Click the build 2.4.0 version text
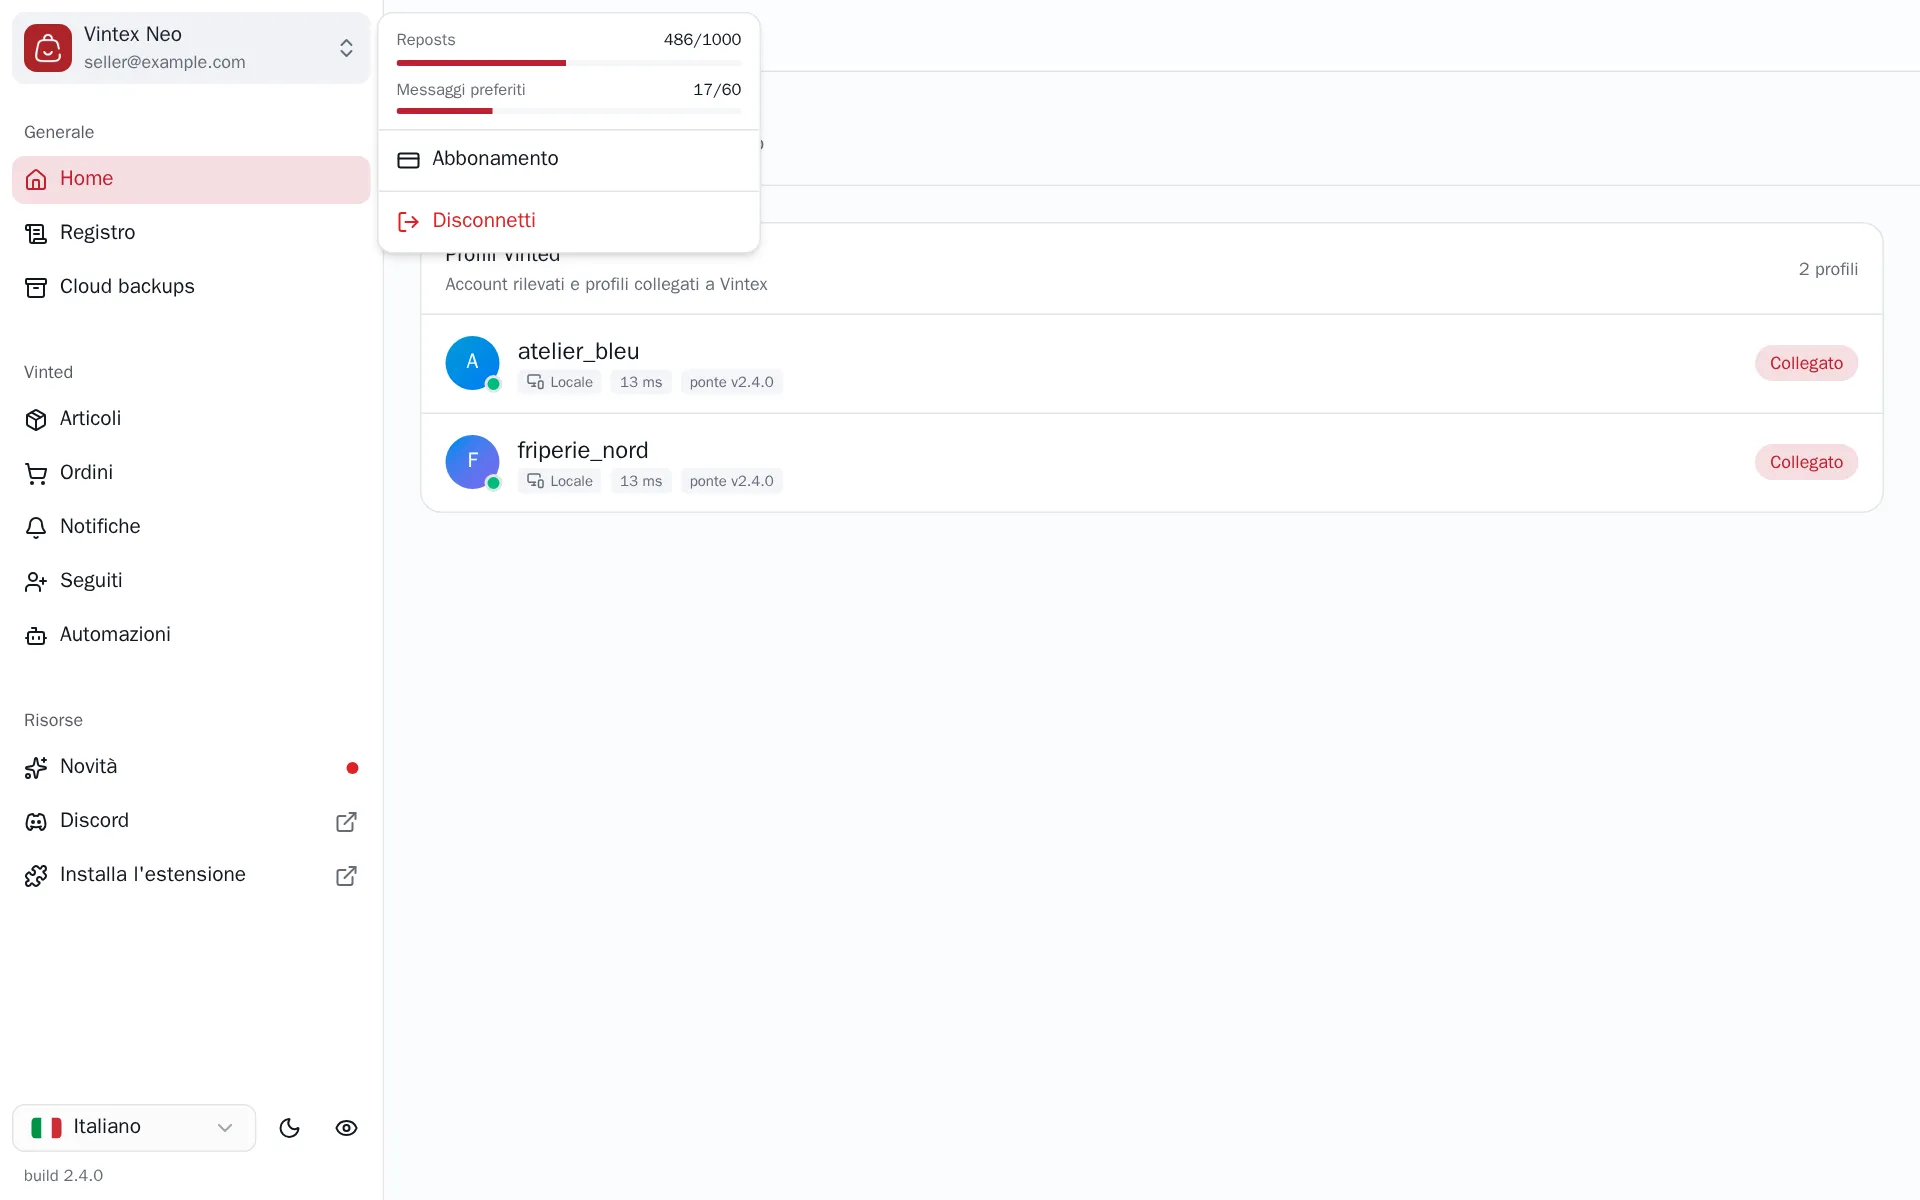 (63, 1176)
